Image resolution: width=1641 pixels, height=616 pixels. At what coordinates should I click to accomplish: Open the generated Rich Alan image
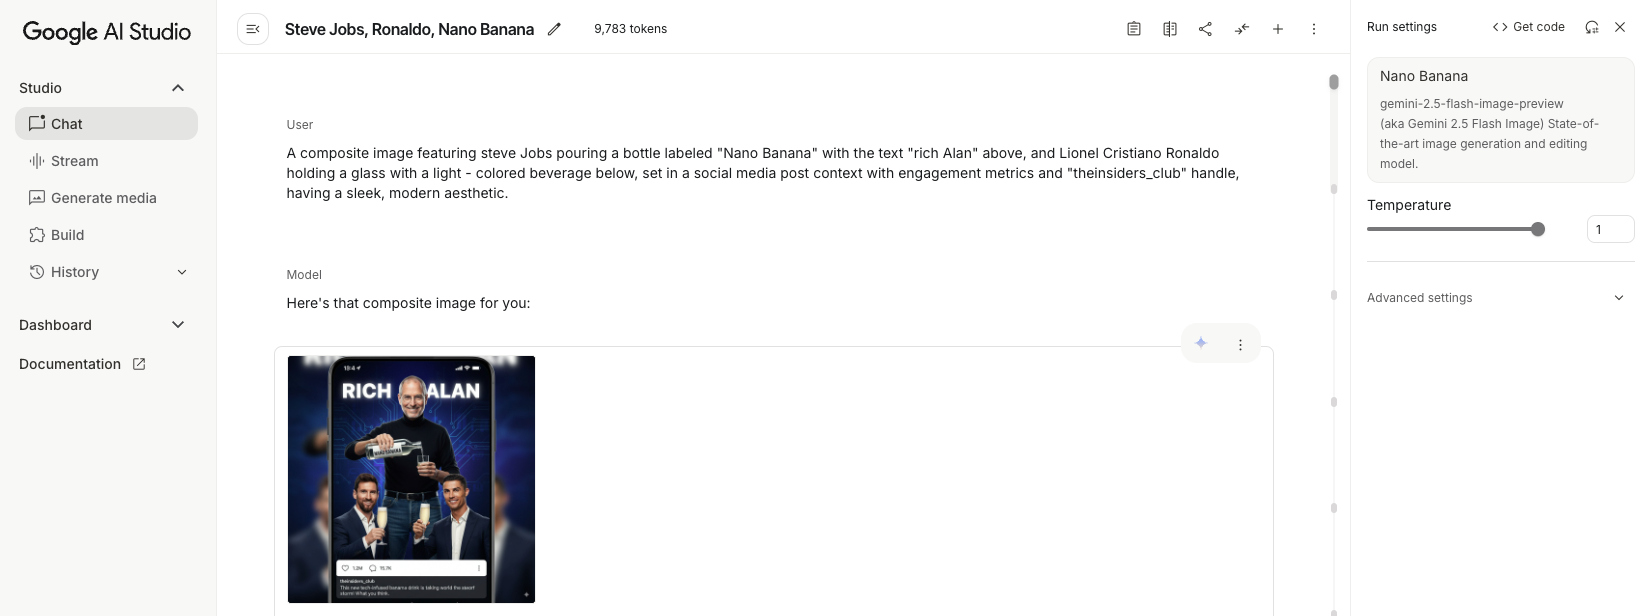411,479
